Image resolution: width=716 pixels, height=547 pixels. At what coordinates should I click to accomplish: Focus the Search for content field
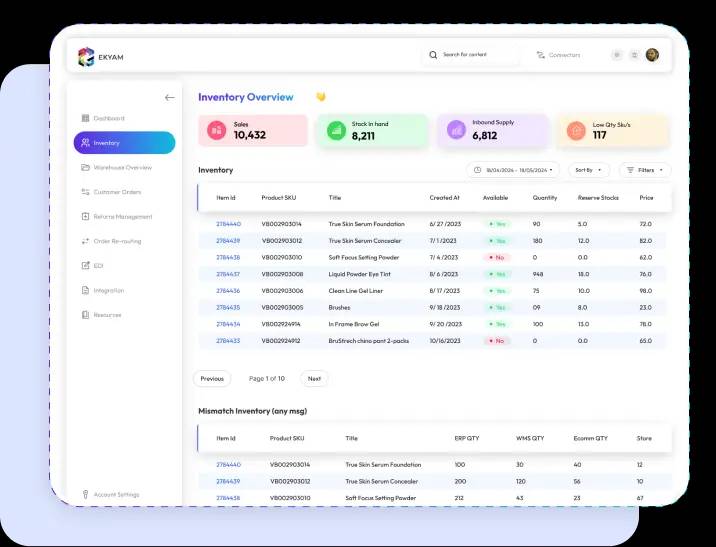coord(470,55)
